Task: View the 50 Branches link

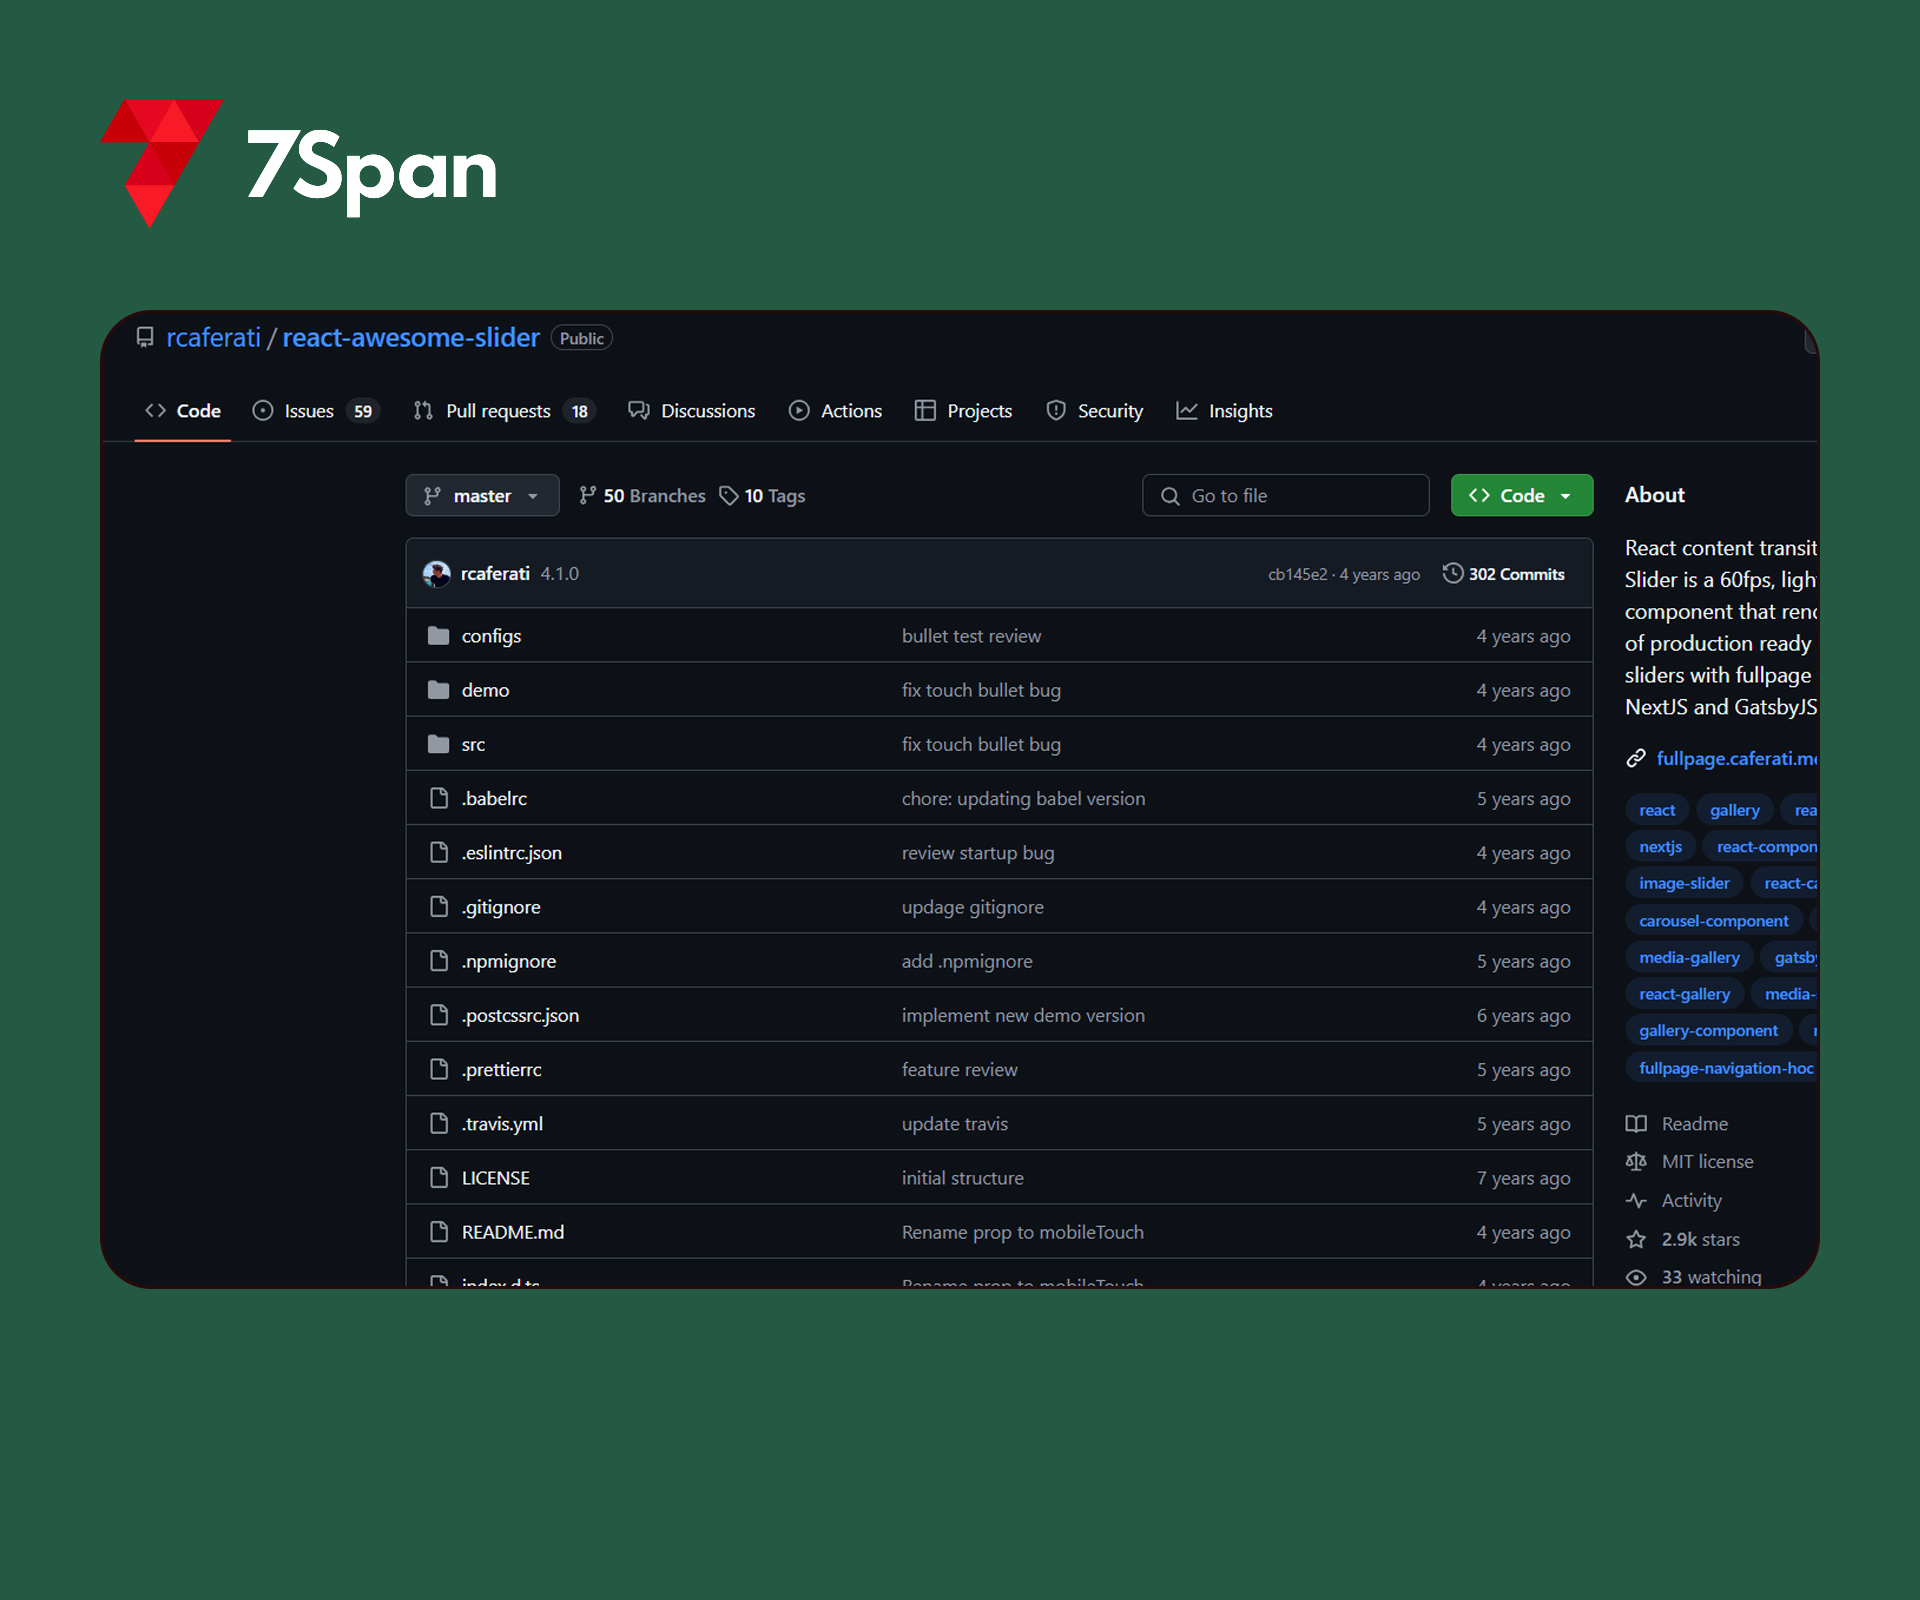Action: point(642,496)
